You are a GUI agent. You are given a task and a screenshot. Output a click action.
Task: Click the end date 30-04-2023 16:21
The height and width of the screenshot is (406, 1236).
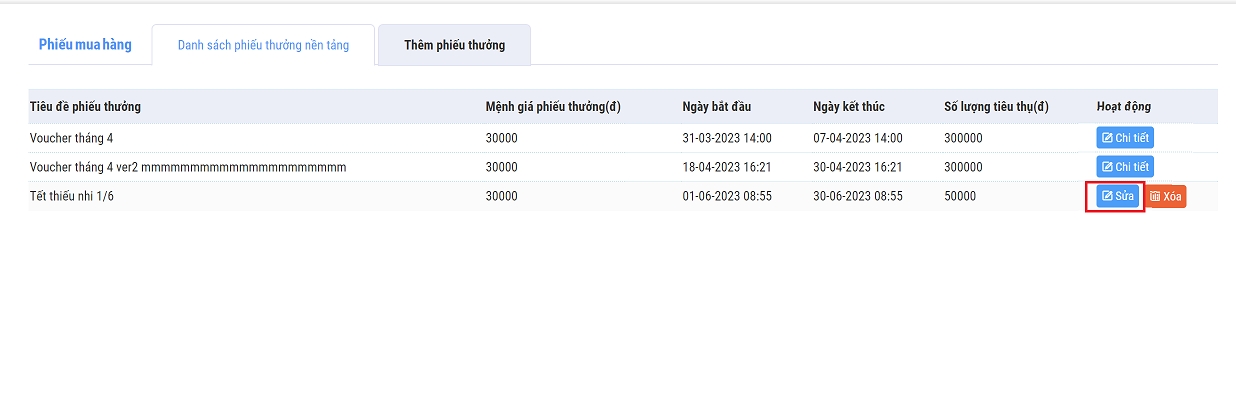[x=858, y=167]
